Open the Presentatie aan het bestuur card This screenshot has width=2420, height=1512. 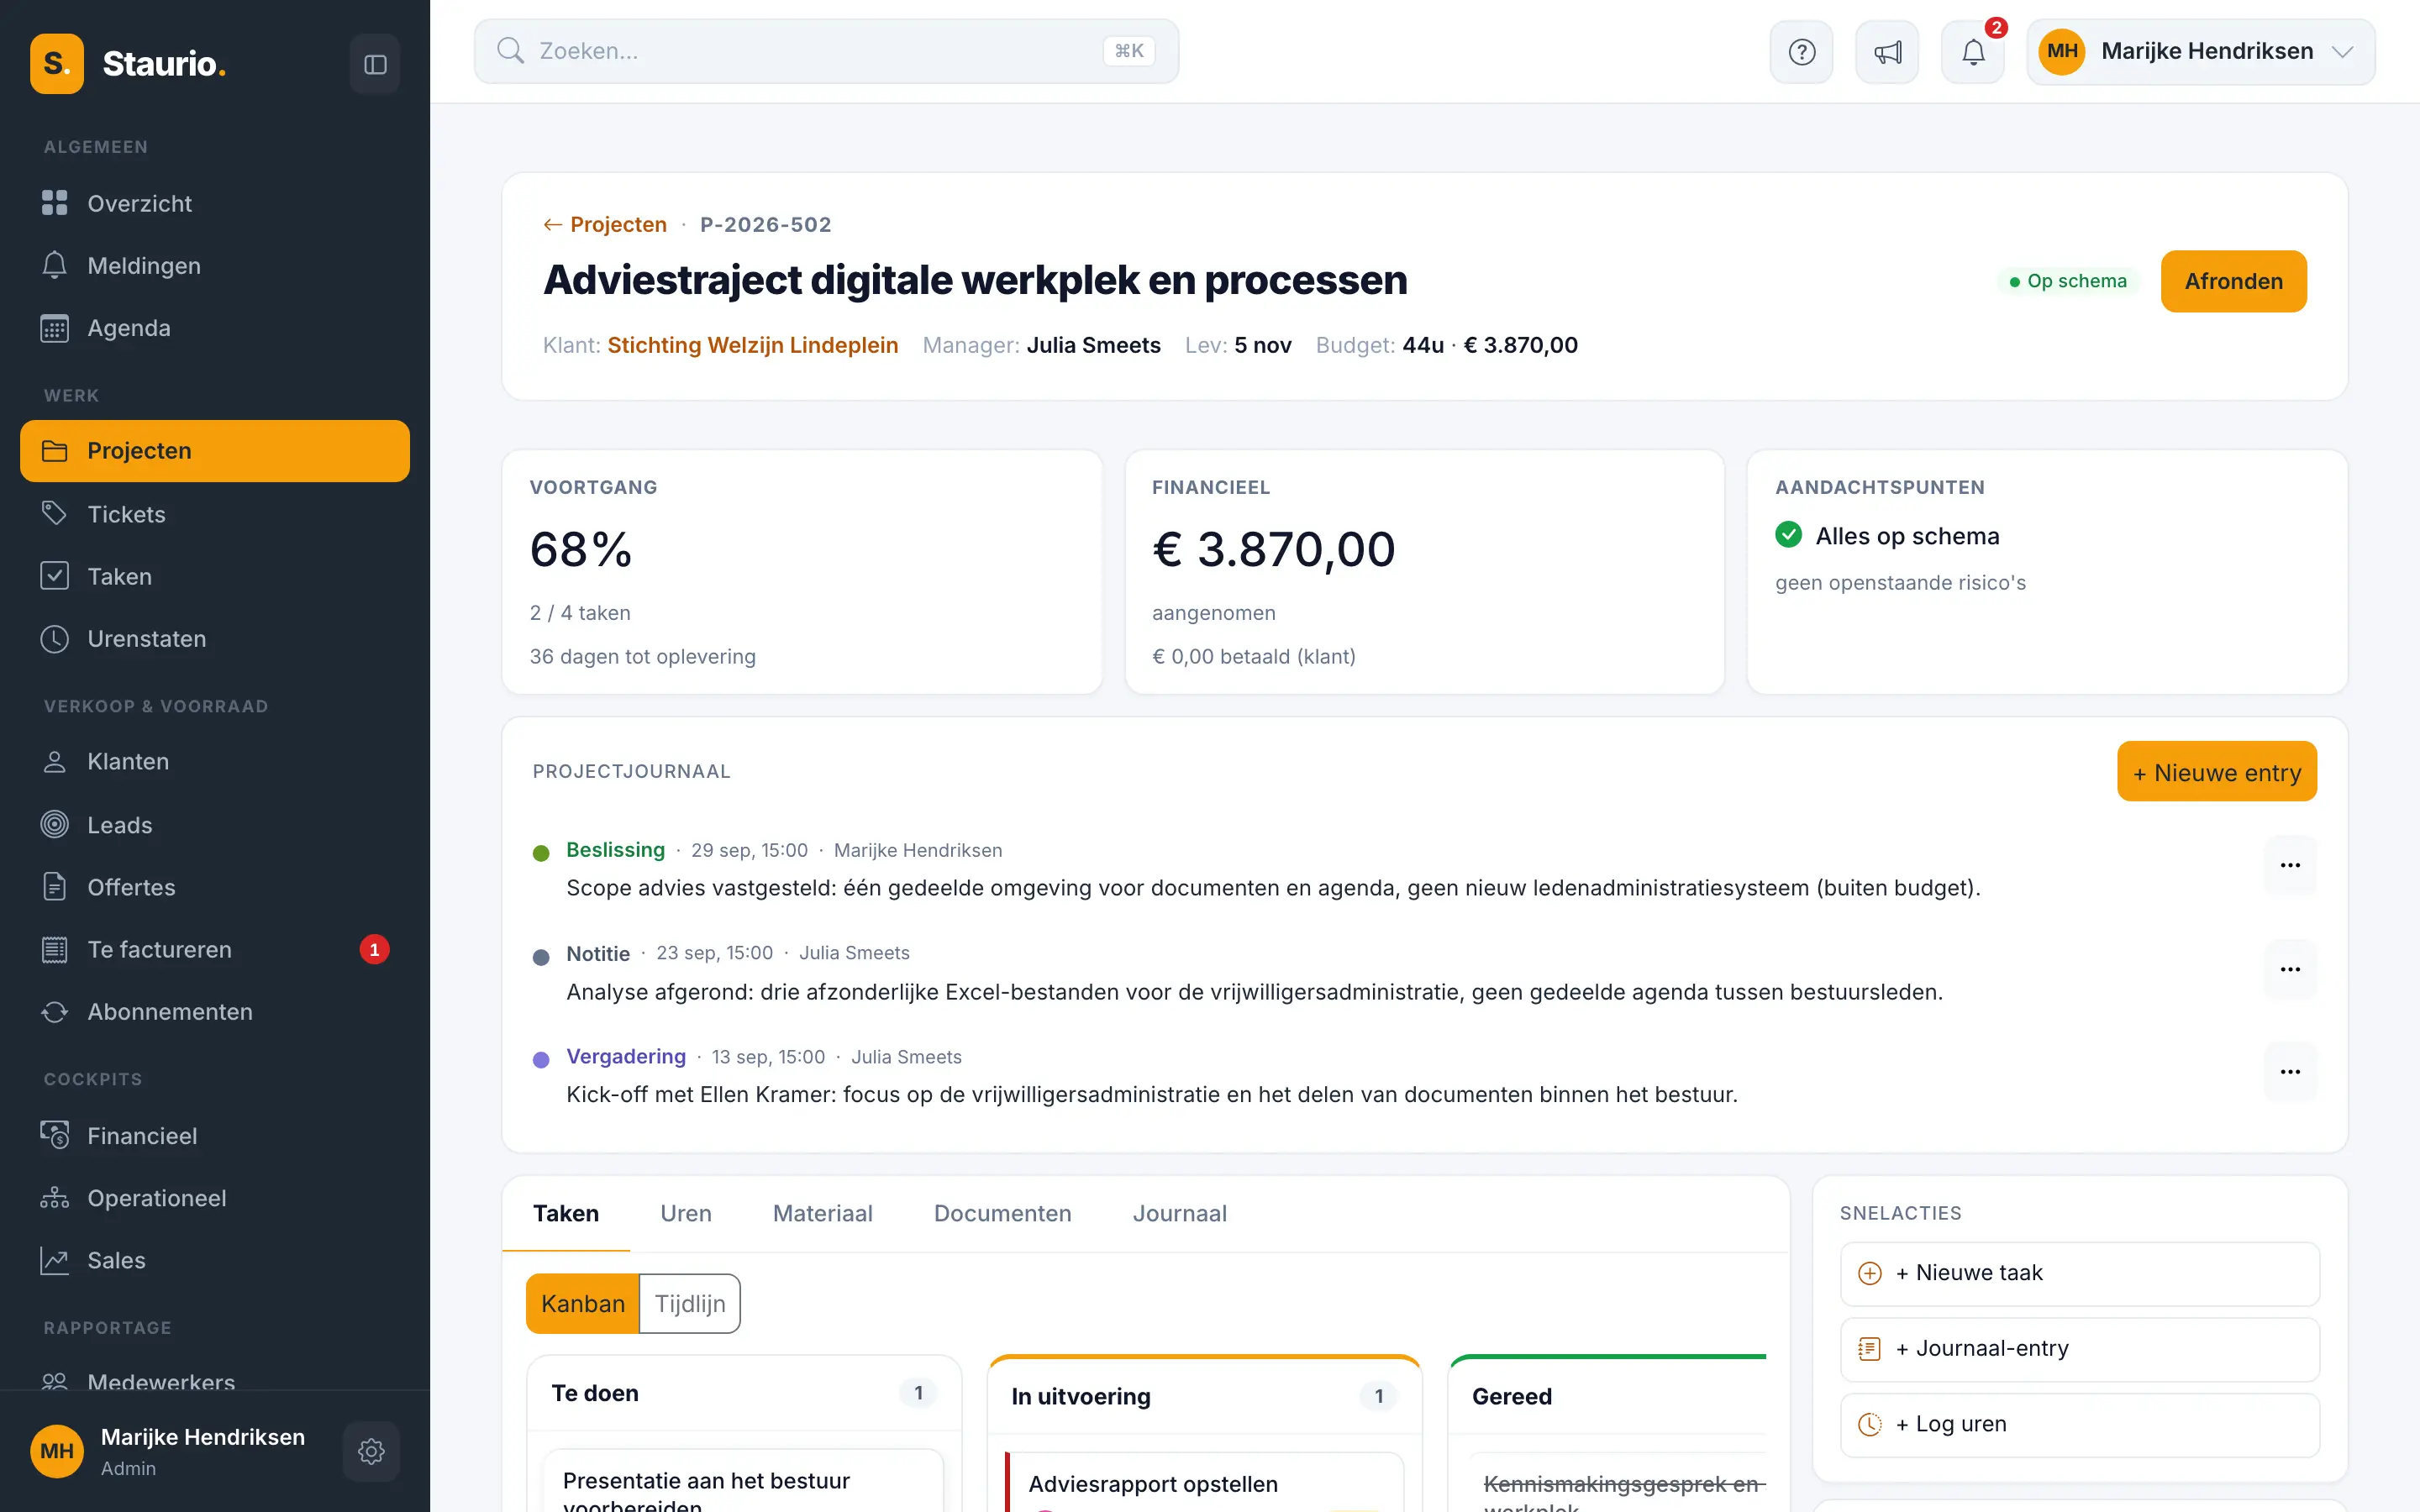[x=743, y=1482]
